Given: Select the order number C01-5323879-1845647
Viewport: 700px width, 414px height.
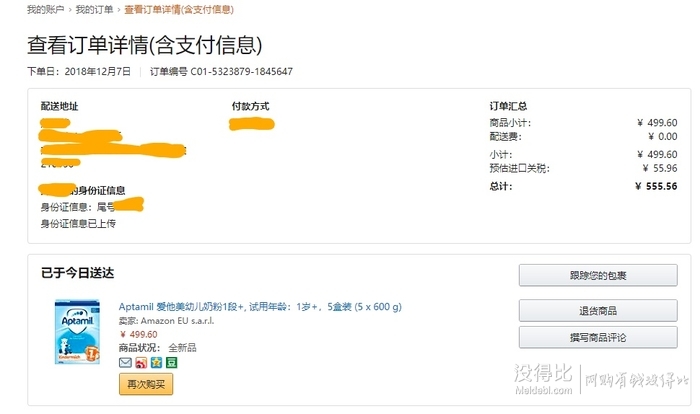Looking at the screenshot, I should pyautogui.click(x=242, y=71).
